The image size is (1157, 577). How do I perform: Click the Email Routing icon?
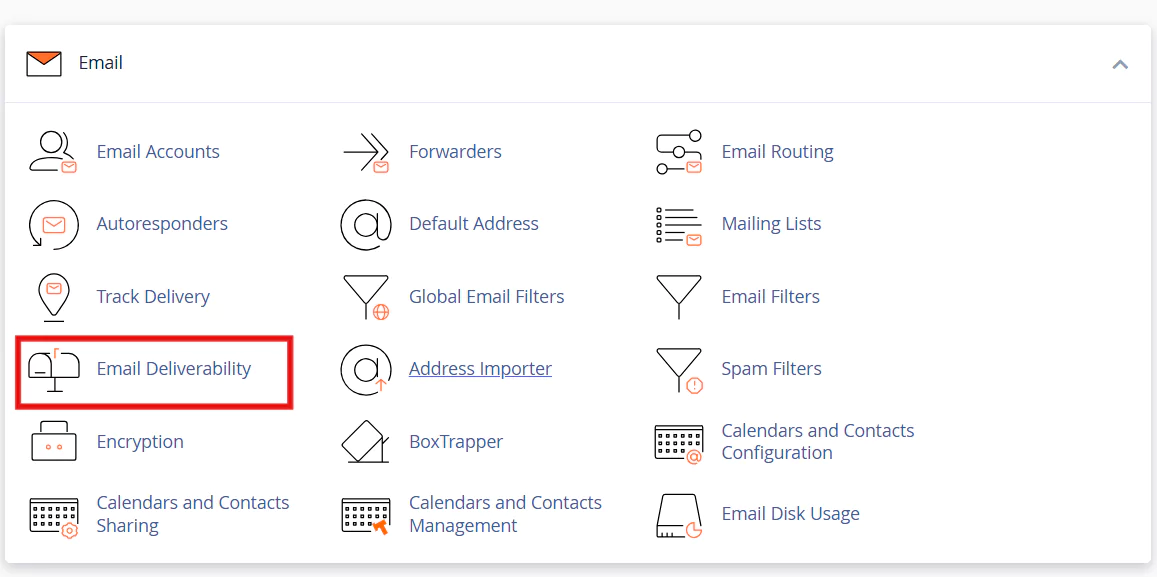[678, 152]
